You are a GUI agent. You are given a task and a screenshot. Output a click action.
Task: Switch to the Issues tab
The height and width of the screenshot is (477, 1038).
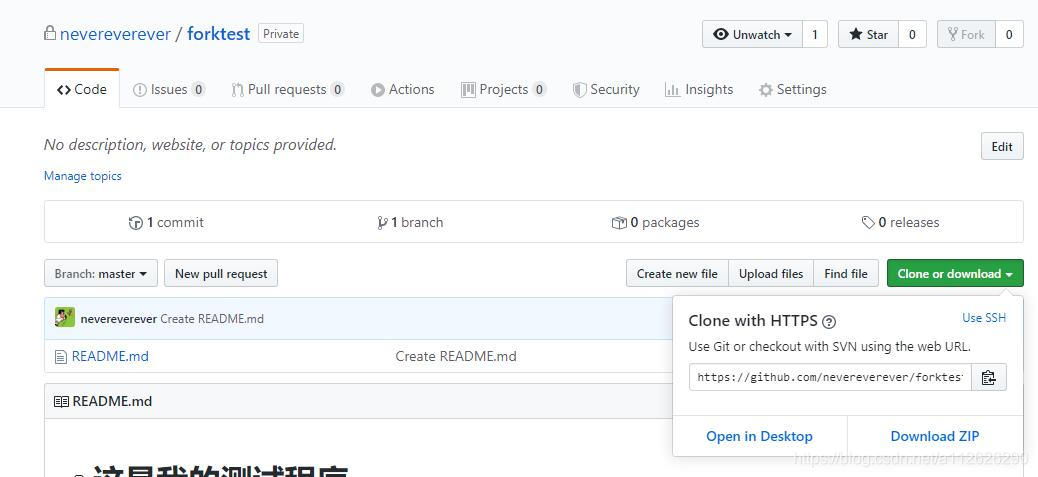(x=169, y=89)
